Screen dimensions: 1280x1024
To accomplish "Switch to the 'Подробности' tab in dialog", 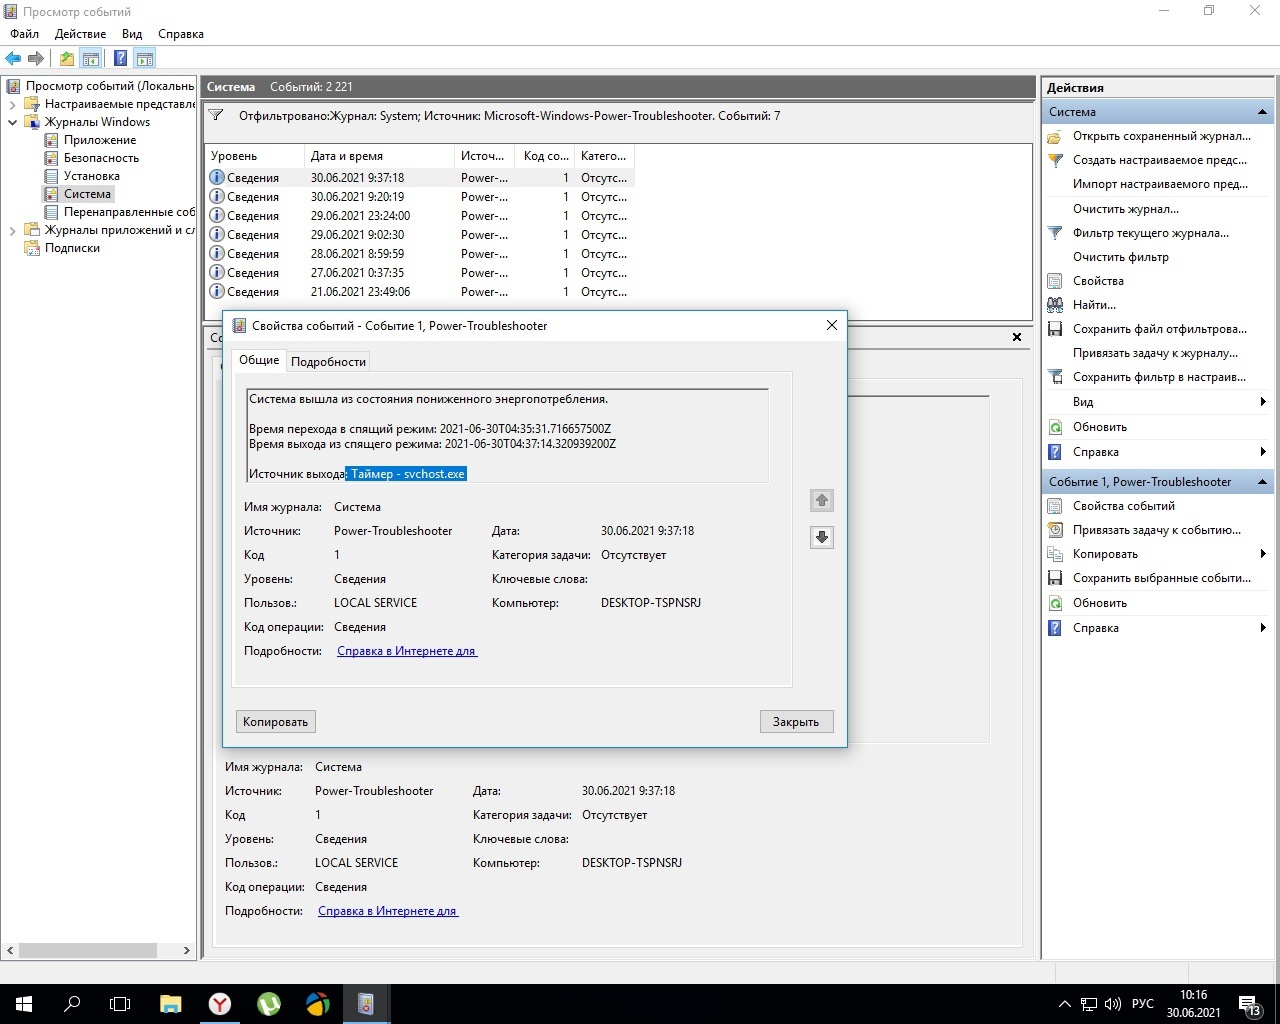I will point(329,362).
